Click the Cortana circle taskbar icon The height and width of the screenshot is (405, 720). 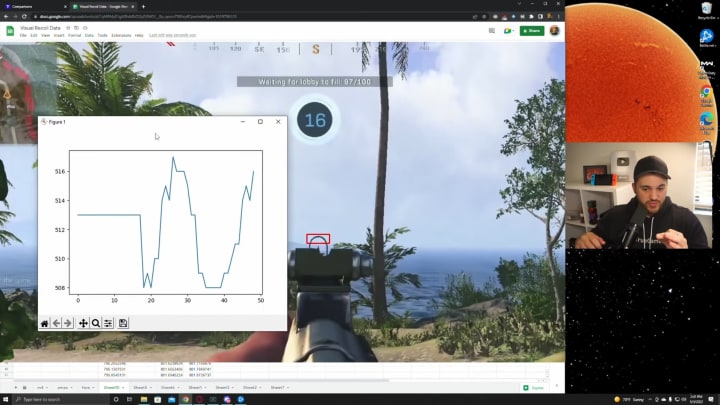[116, 399]
